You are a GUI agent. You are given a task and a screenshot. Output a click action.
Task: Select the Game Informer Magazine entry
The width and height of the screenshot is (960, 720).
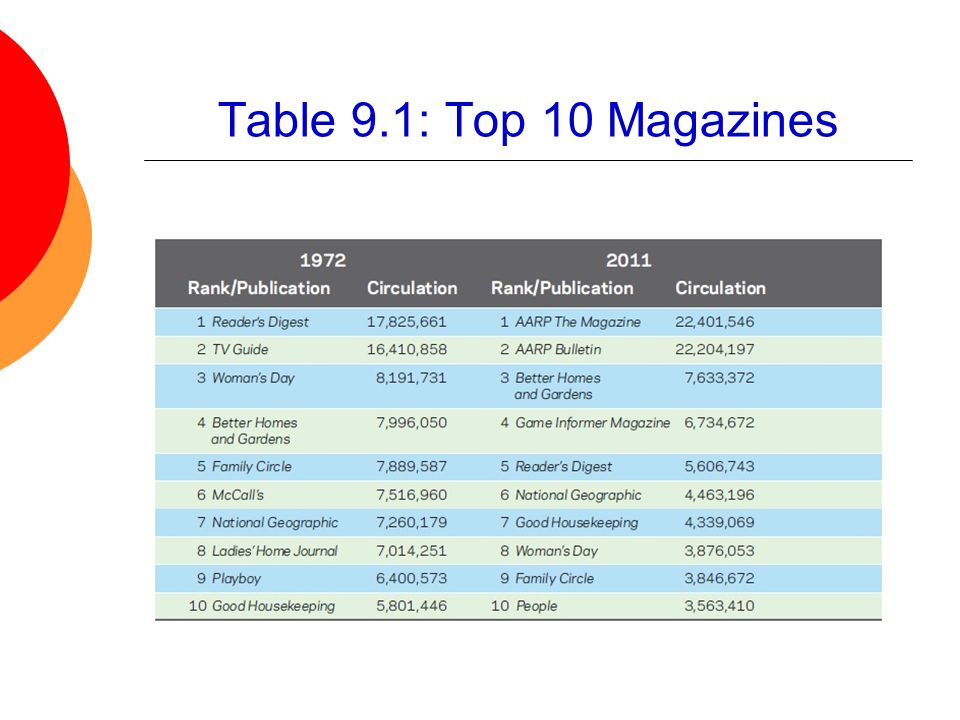click(x=593, y=423)
